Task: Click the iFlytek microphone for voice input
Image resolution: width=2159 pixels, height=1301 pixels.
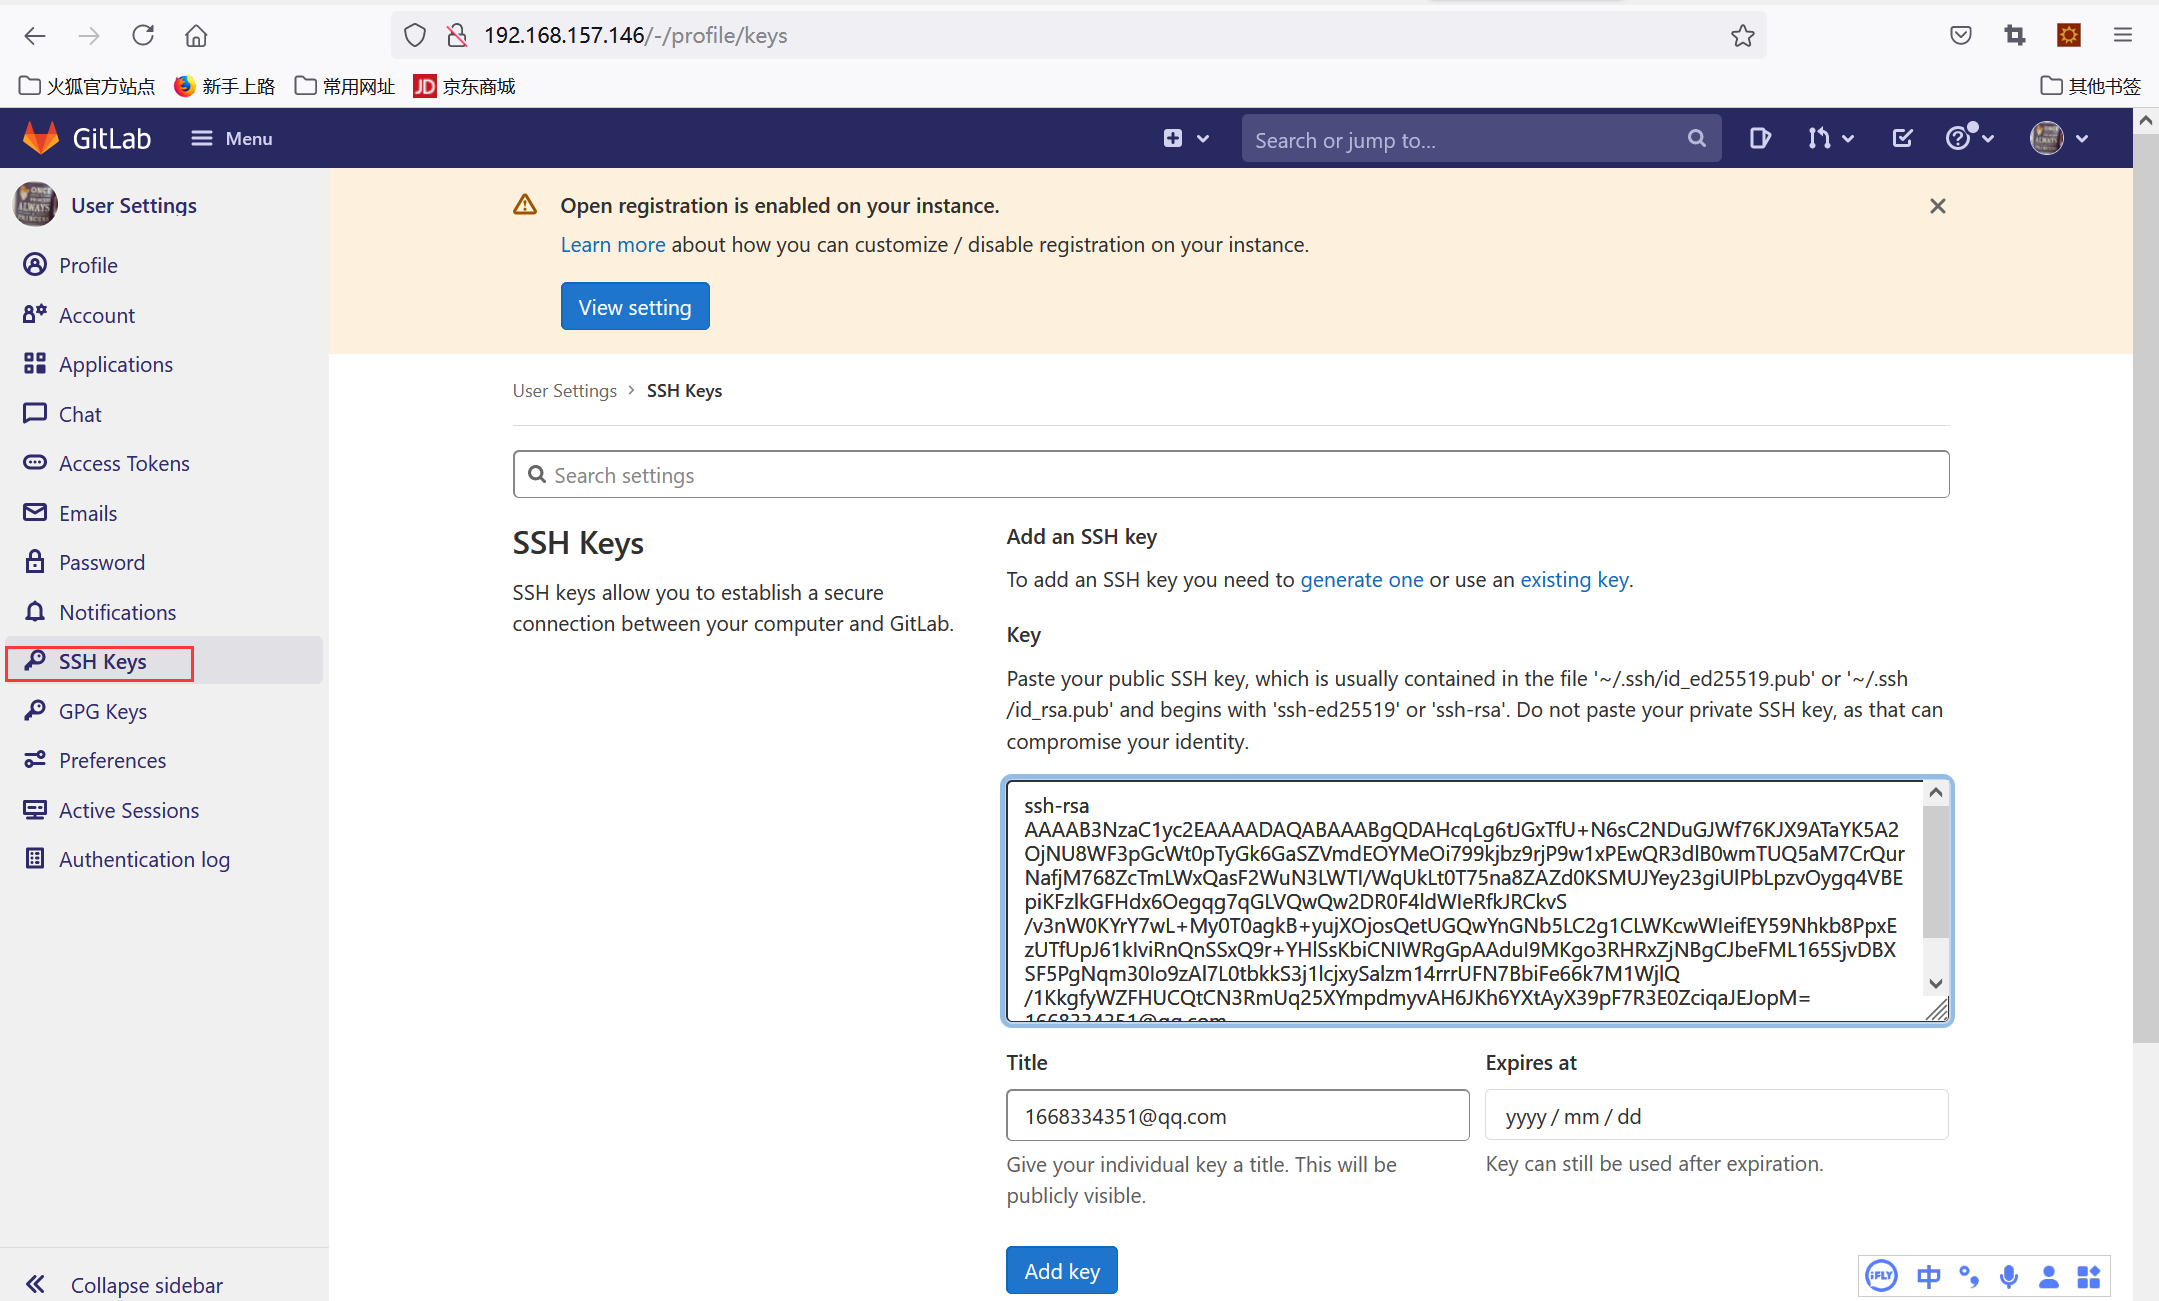Action: click(x=2009, y=1277)
